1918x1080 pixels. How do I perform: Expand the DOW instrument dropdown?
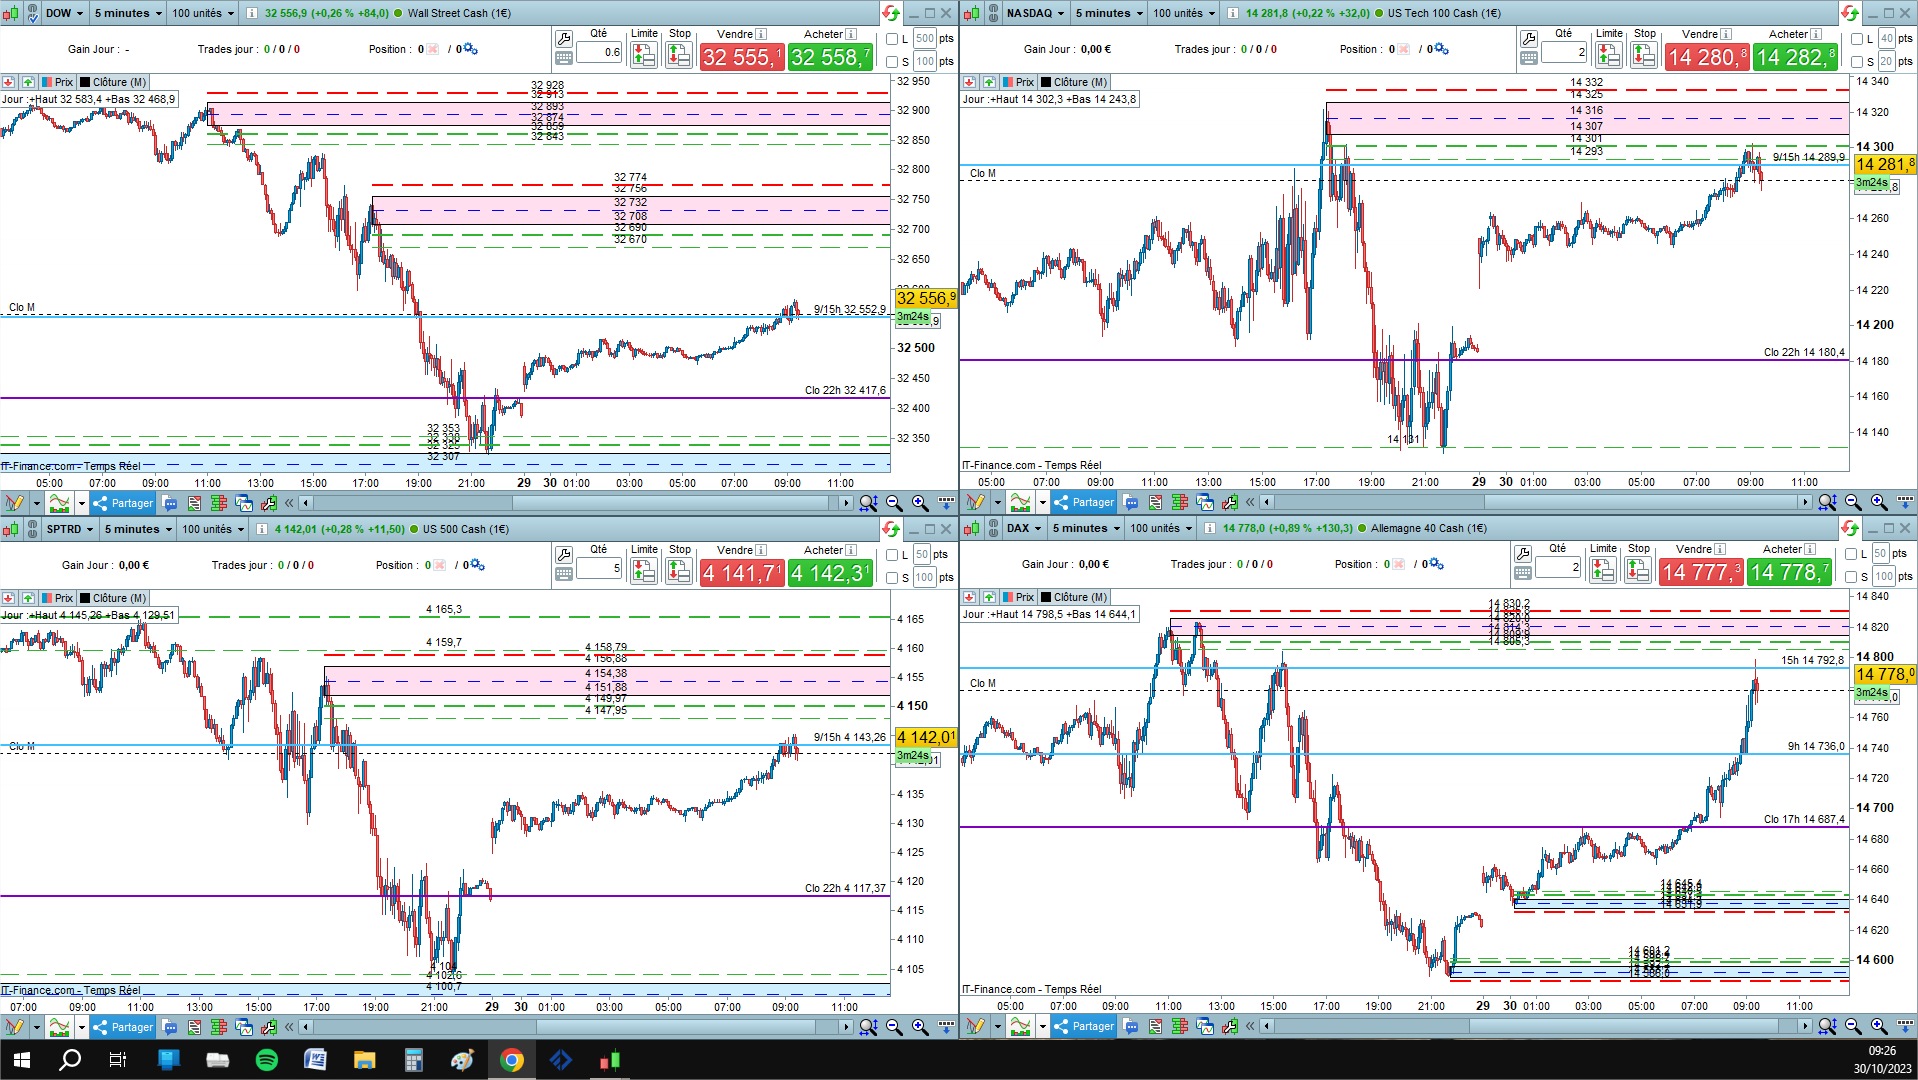point(63,13)
